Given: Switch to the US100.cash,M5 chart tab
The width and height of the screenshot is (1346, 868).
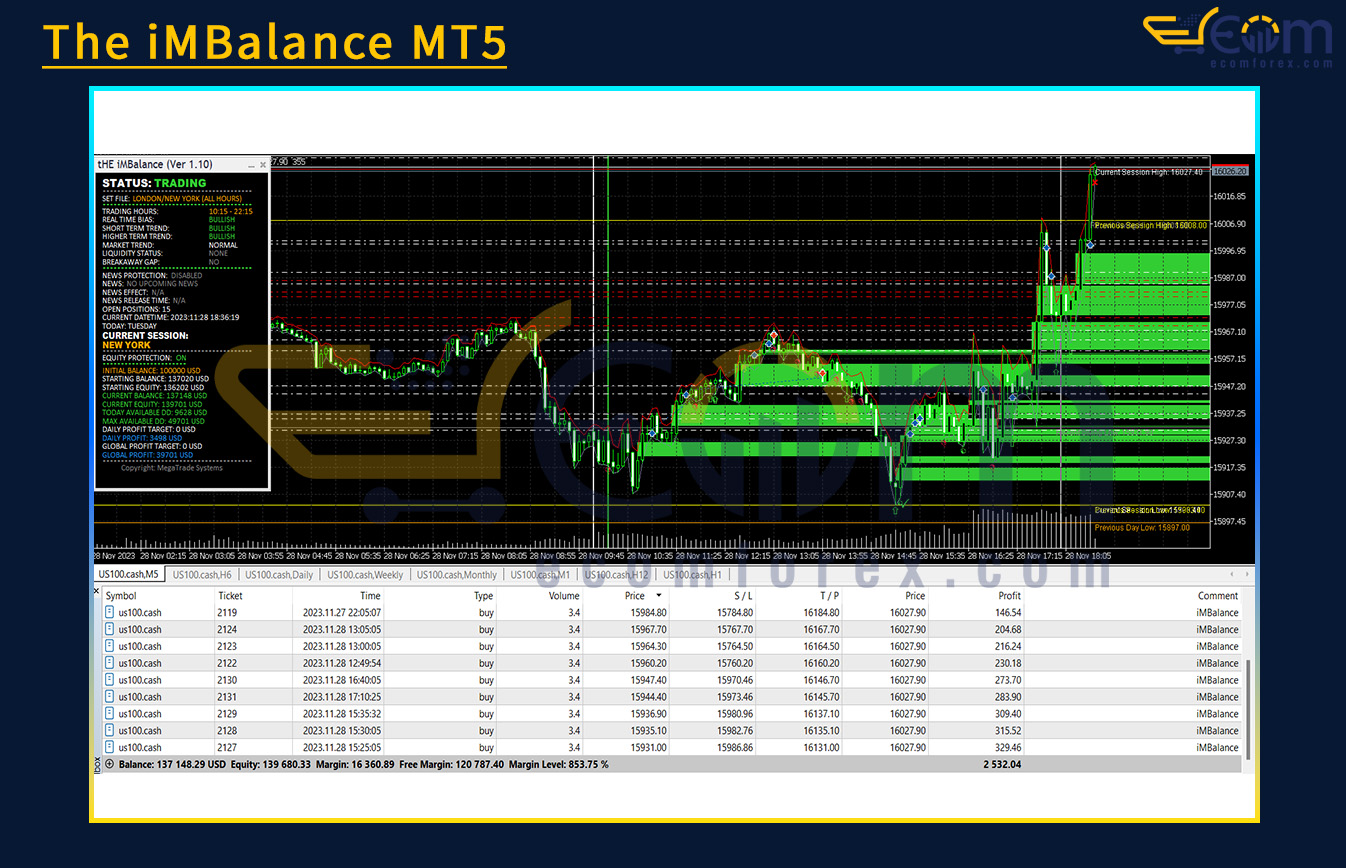Looking at the screenshot, I should (127, 575).
